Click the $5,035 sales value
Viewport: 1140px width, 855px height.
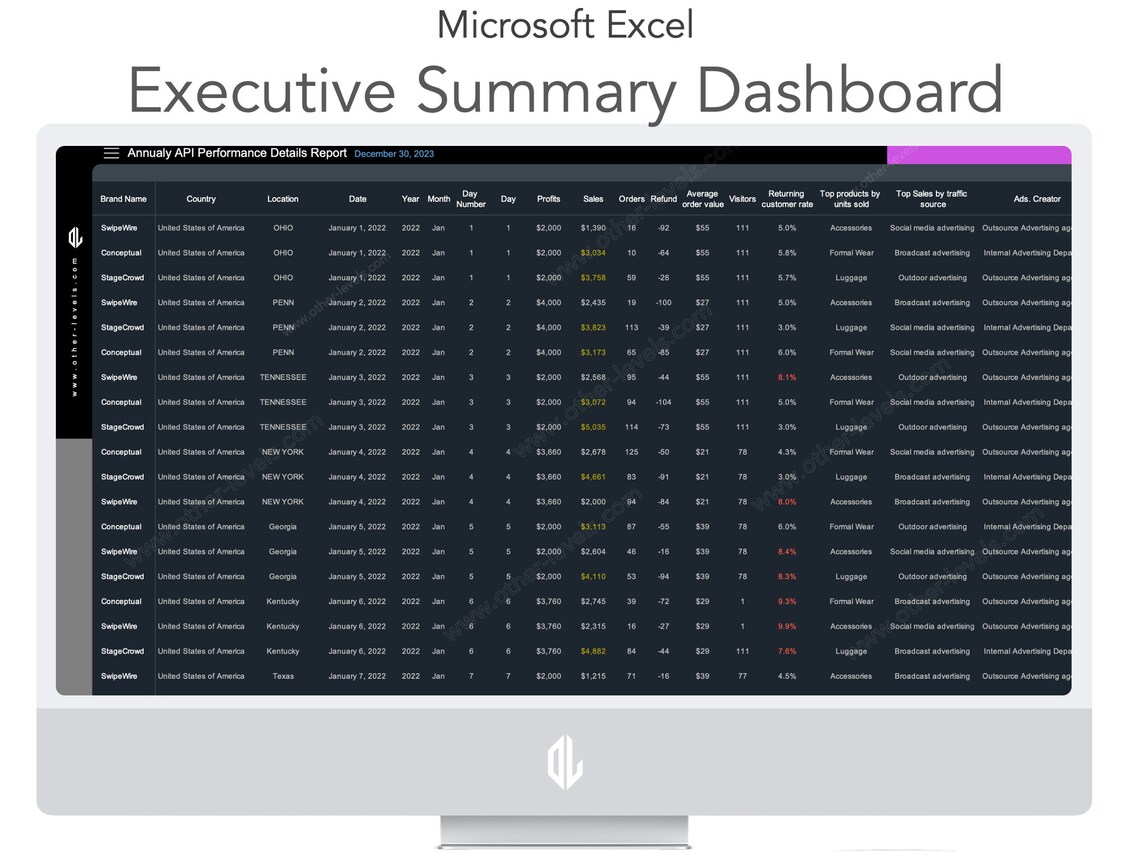pyautogui.click(x=593, y=428)
